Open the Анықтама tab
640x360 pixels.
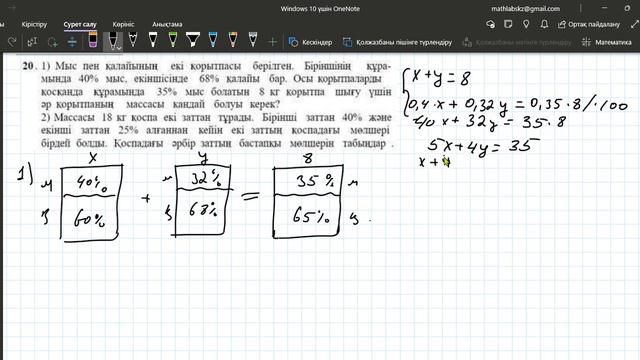tap(167, 24)
